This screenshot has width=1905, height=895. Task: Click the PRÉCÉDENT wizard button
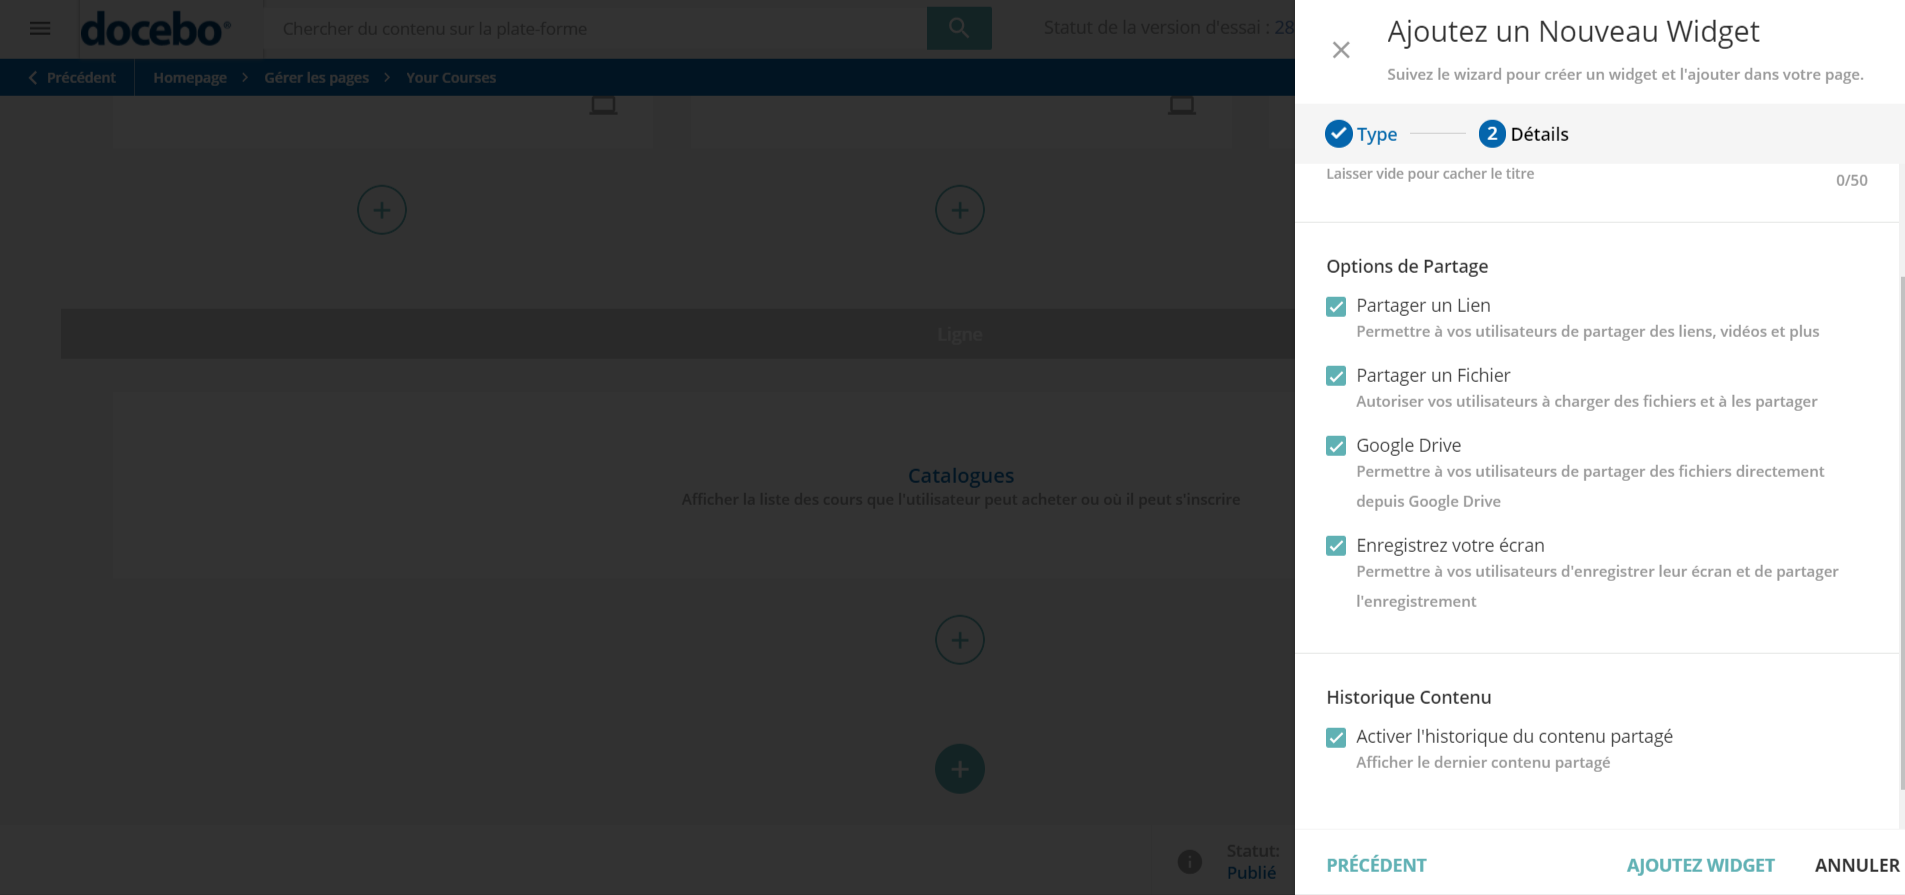[1376, 865]
